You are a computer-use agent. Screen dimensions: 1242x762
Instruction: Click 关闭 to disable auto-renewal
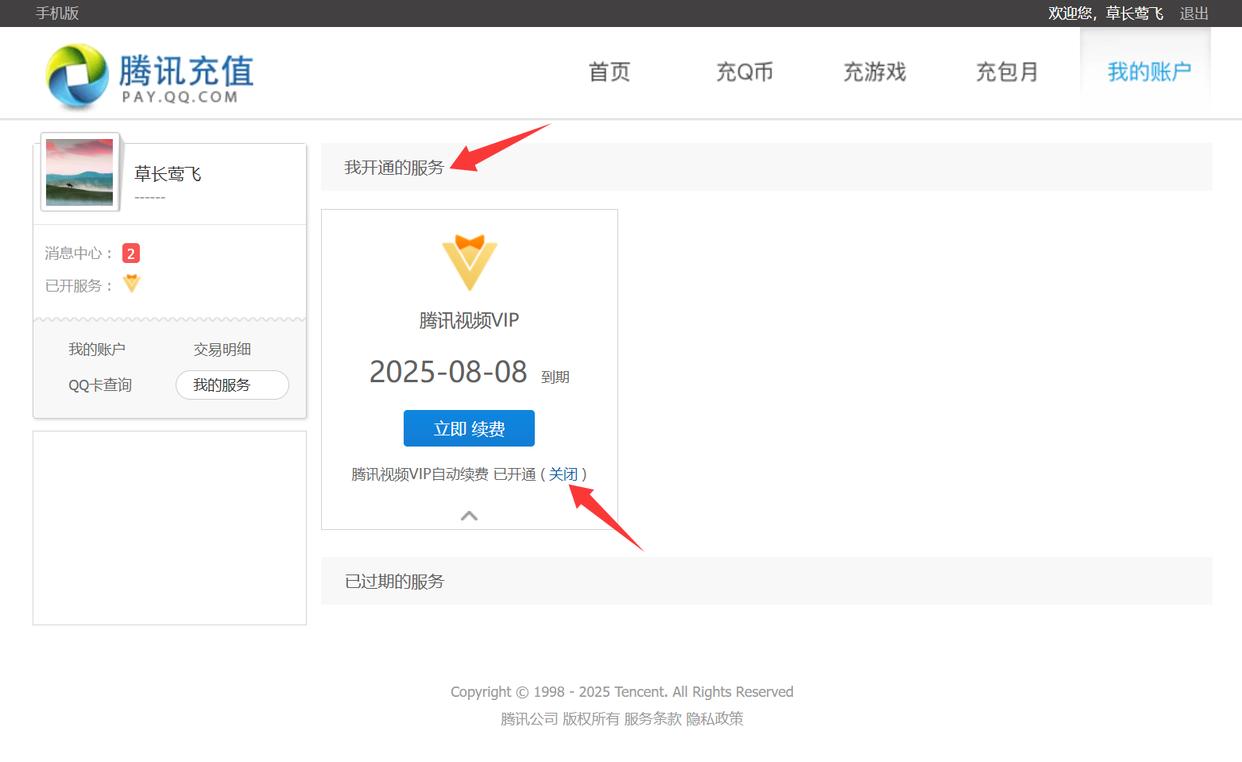(563, 474)
